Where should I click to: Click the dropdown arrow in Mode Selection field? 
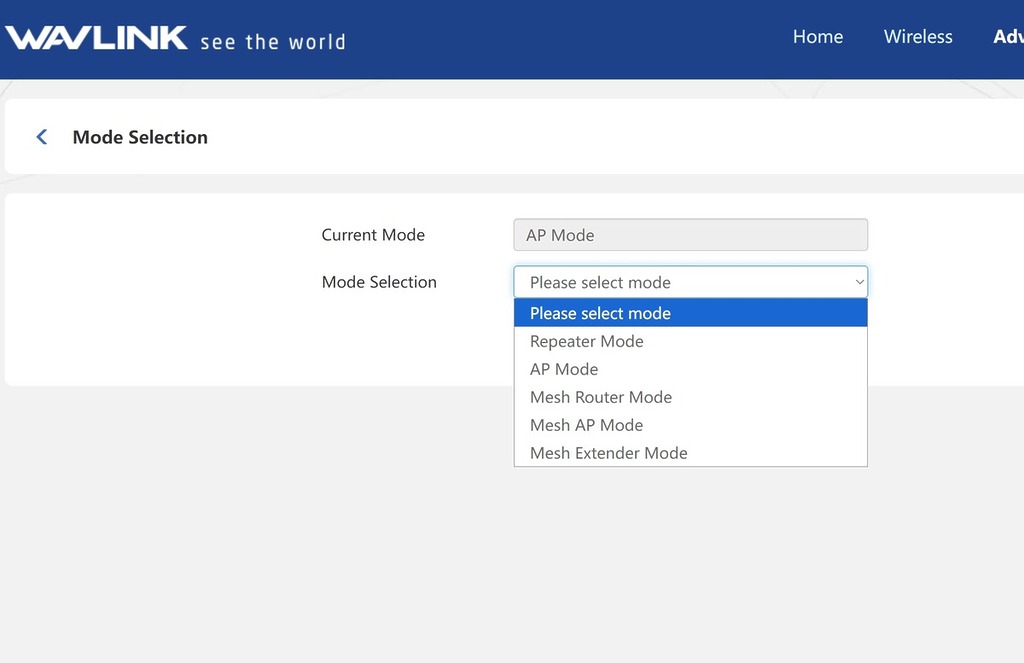(859, 282)
